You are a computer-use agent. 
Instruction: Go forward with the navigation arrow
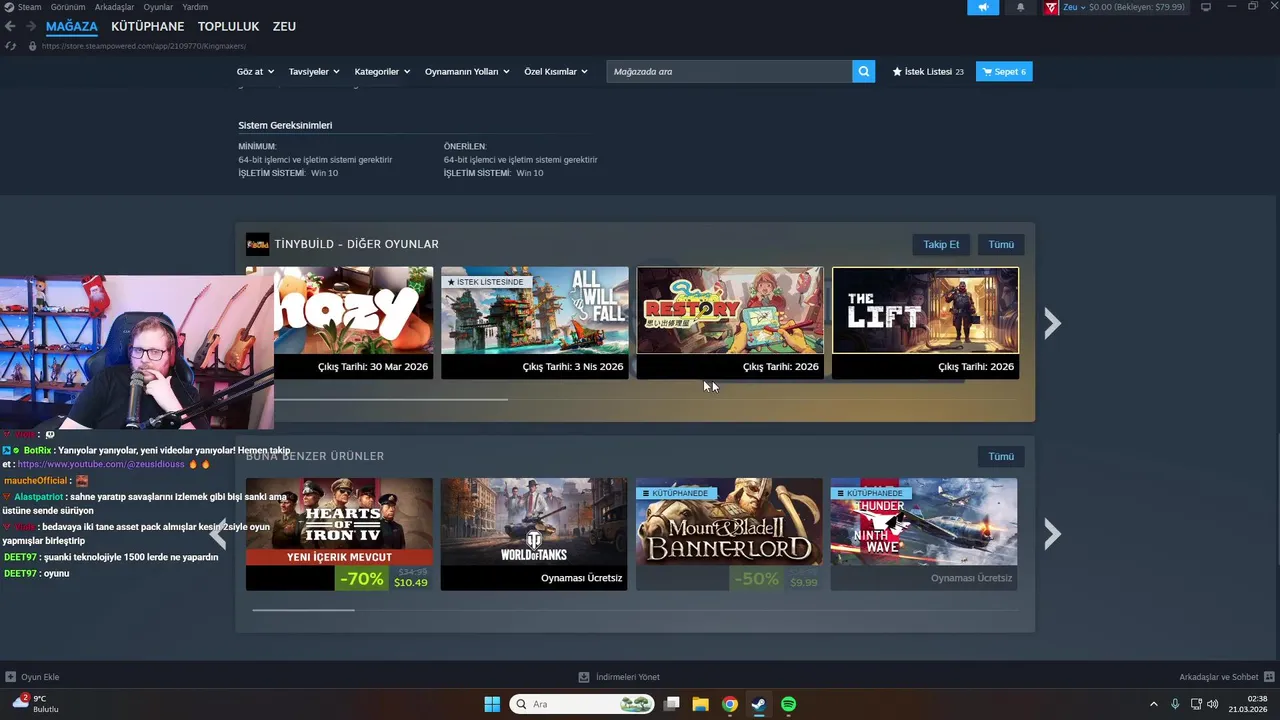point(31,26)
